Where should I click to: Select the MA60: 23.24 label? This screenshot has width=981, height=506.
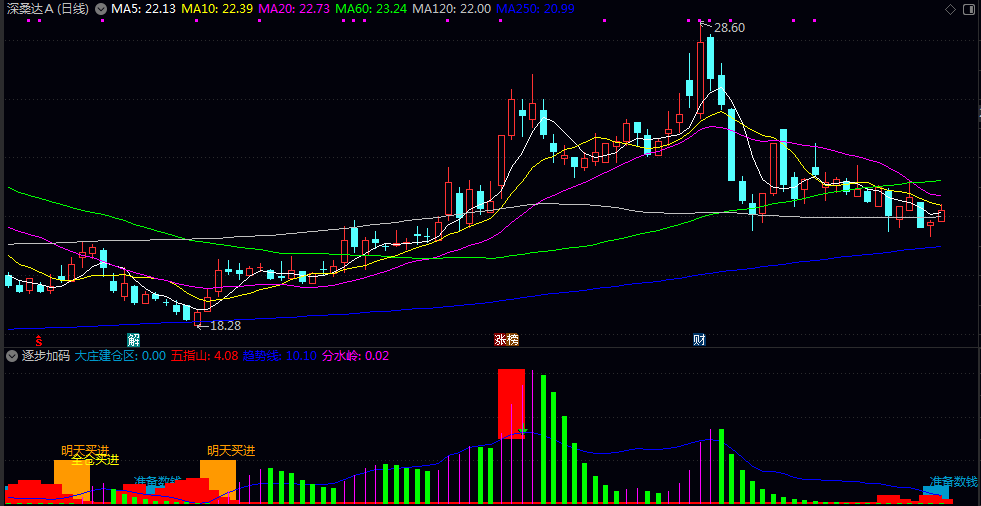pyautogui.click(x=371, y=9)
